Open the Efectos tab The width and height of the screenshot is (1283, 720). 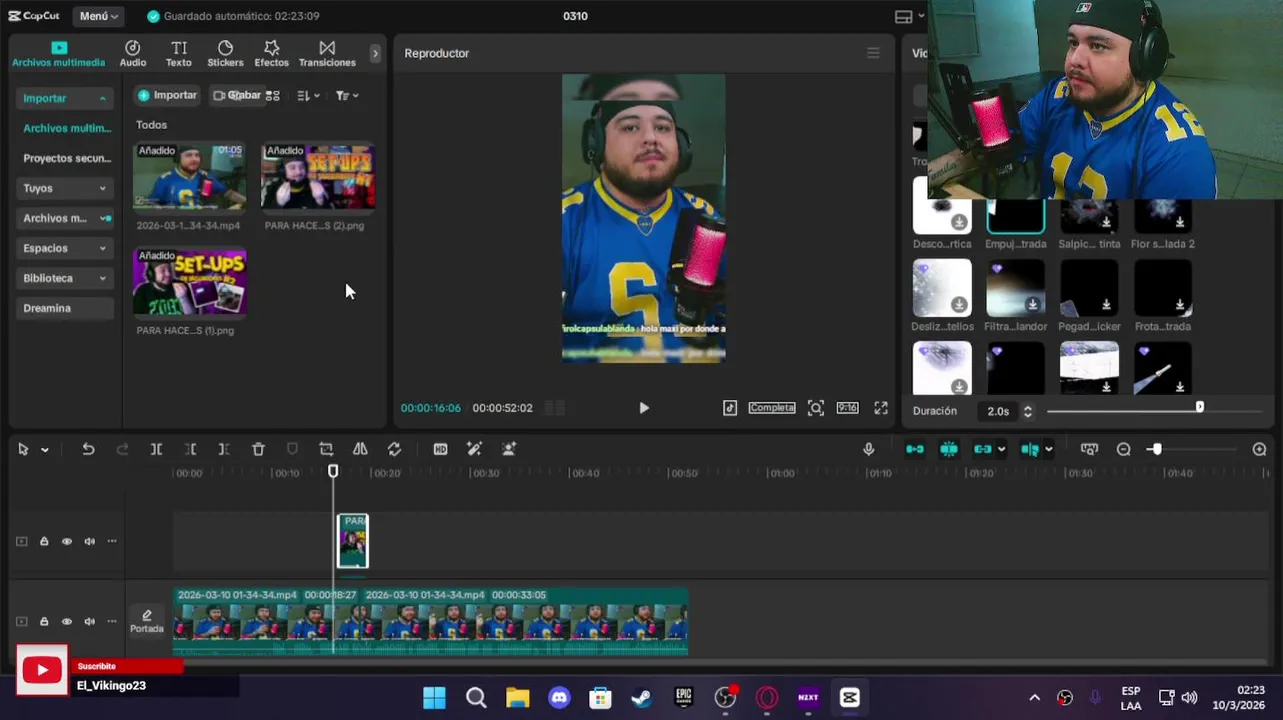pyautogui.click(x=271, y=54)
